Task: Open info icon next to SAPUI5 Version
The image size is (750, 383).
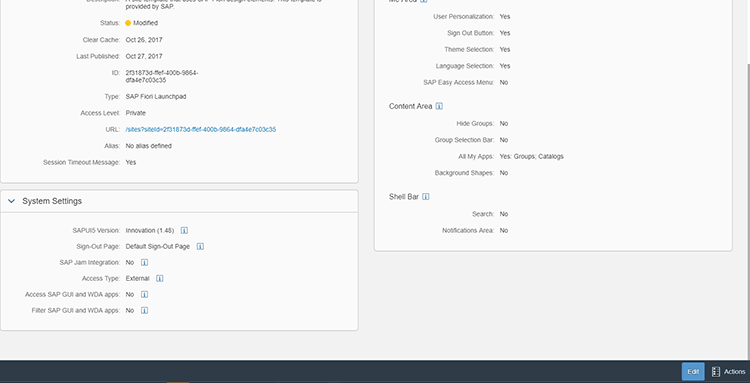Action: click(184, 230)
